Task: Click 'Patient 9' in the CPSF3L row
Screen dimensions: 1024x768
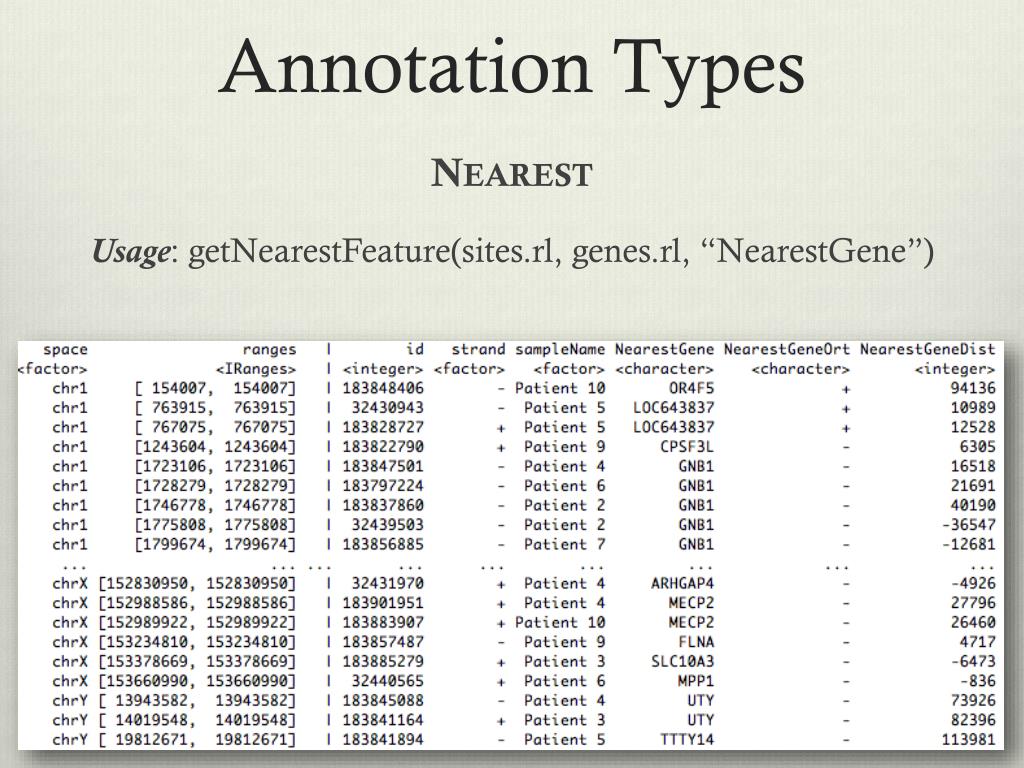Action: (564, 447)
